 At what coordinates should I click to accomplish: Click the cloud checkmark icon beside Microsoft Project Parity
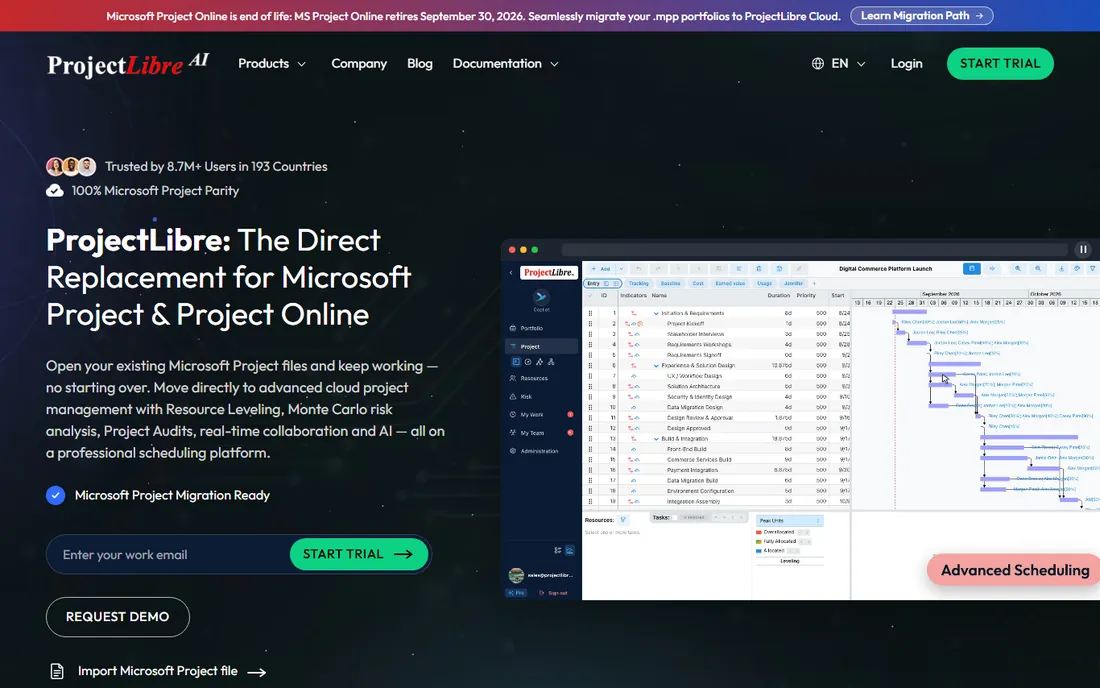coord(55,191)
